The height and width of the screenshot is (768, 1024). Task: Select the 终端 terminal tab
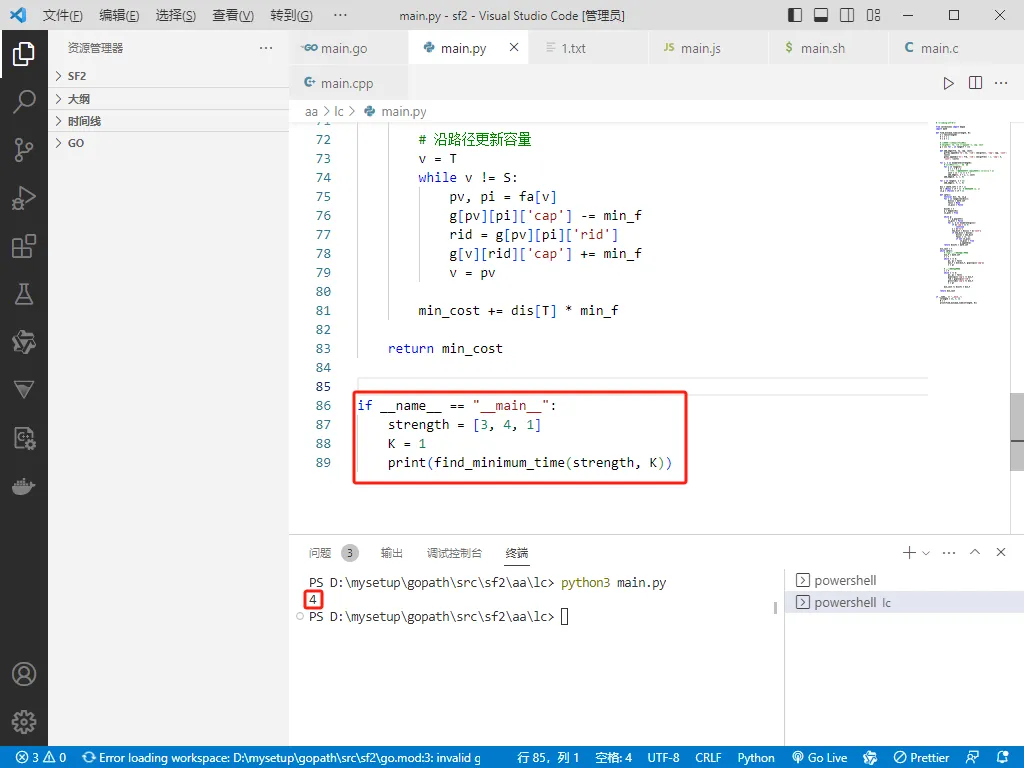pos(517,553)
